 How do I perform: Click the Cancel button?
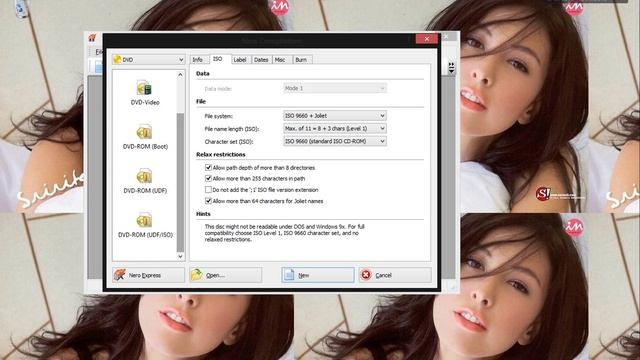395,275
